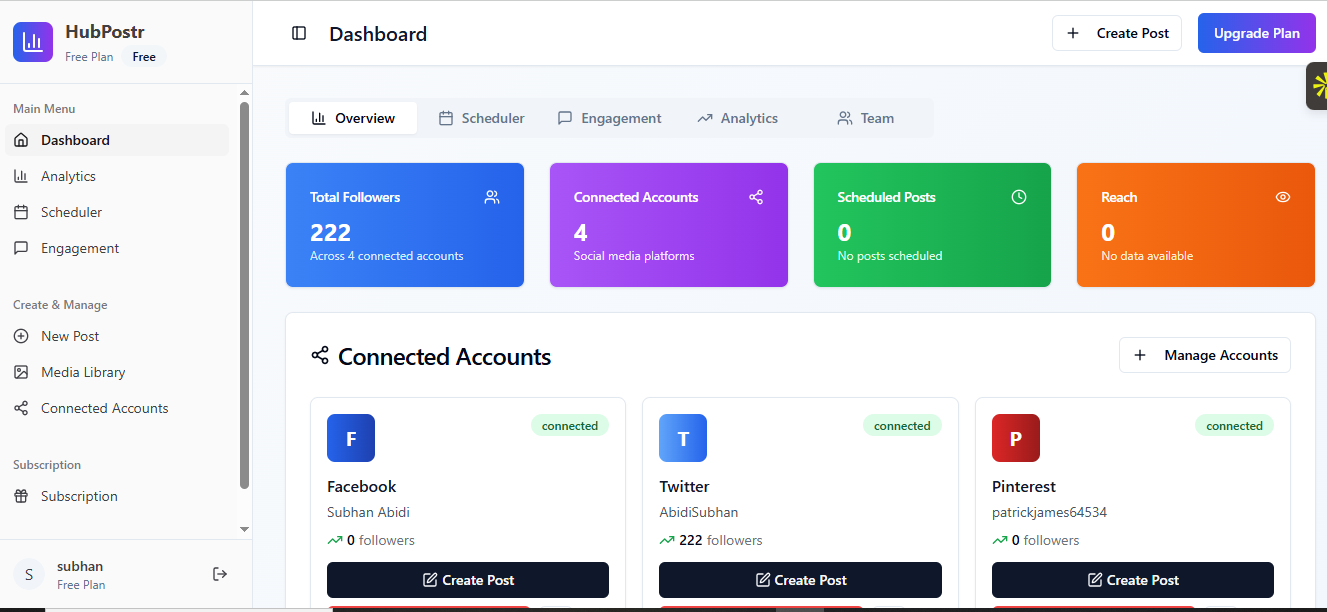This screenshot has height=612, width=1327.
Task: Click the users icon on Total Followers card
Action: (x=492, y=197)
